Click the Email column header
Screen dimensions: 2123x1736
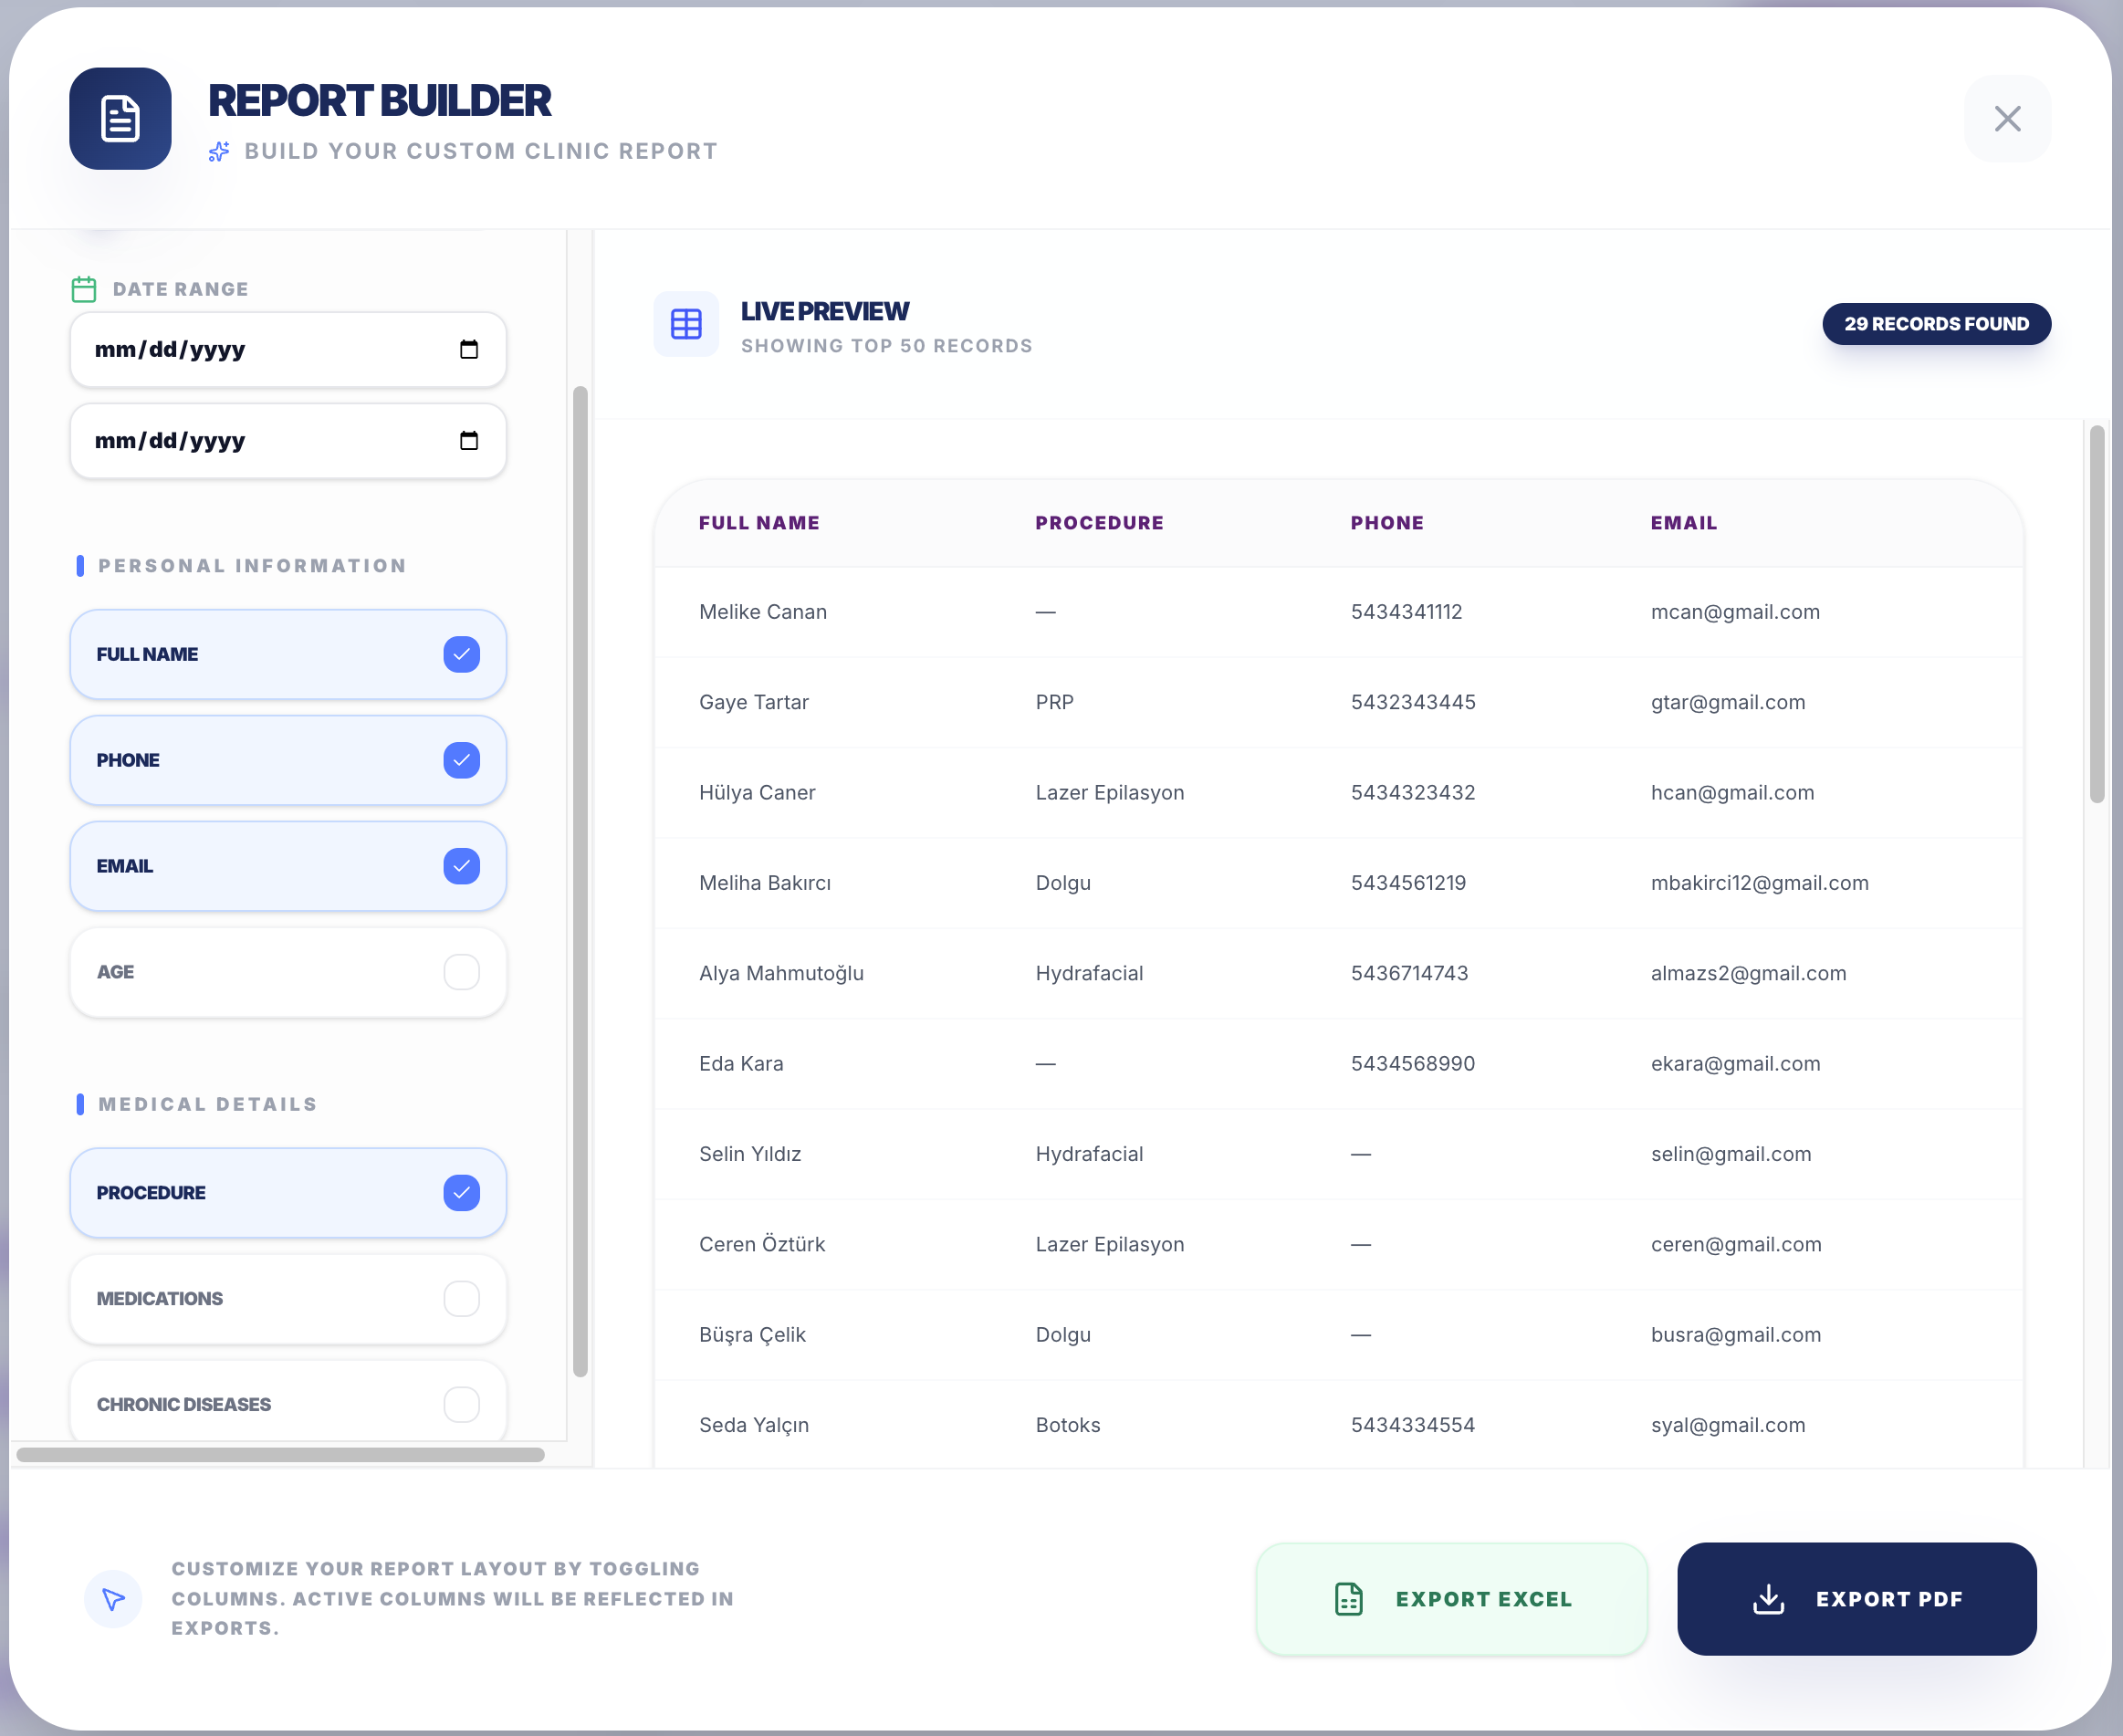(1684, 522)
